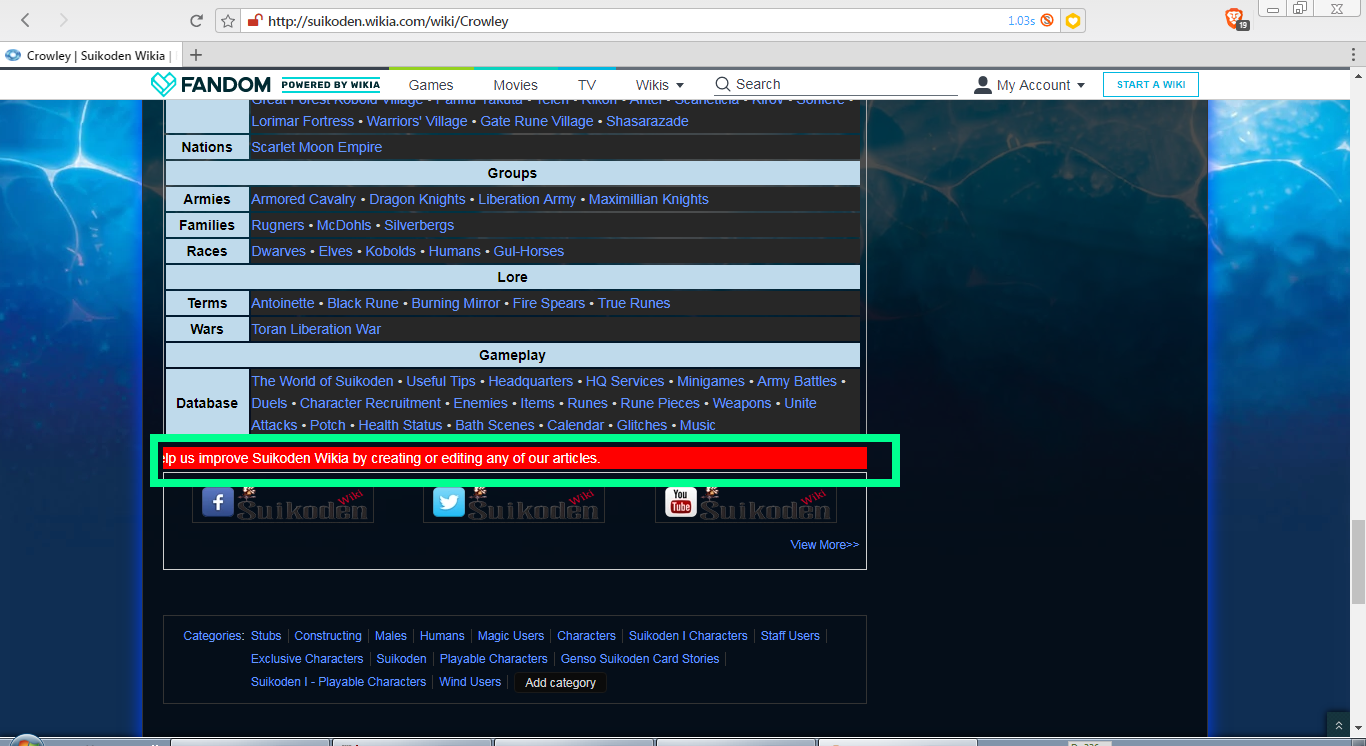Open the Burning Mirror link

(x=456, y=303)
